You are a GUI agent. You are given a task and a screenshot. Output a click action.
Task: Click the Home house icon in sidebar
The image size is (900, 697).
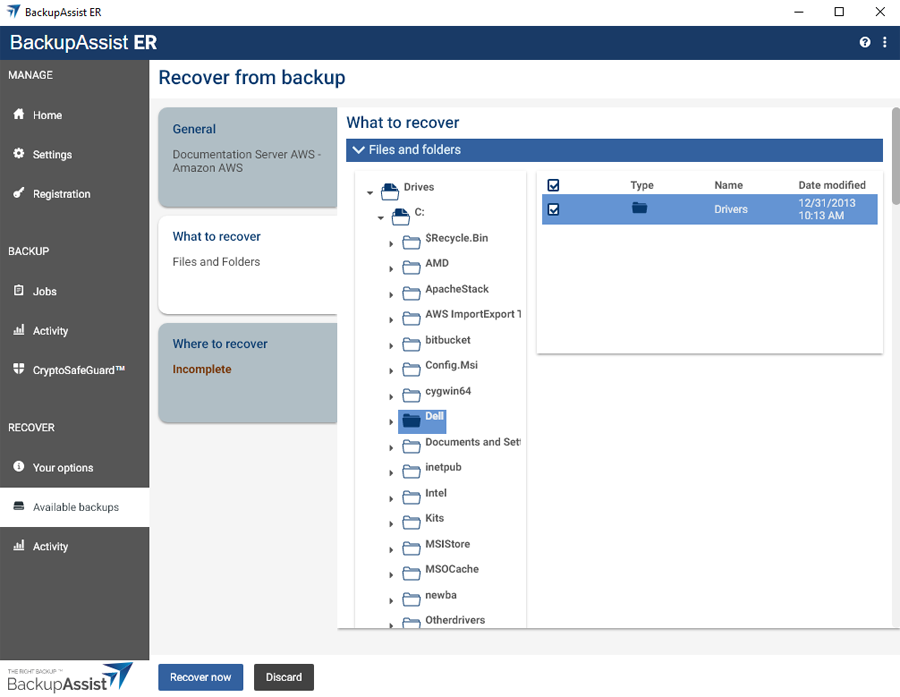tap(19, 114)
